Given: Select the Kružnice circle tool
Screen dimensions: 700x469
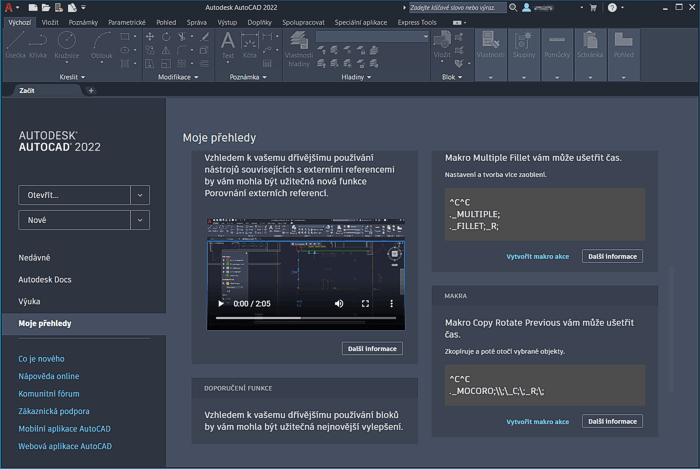Looking at the screenshot, I should tap(67, 45).
